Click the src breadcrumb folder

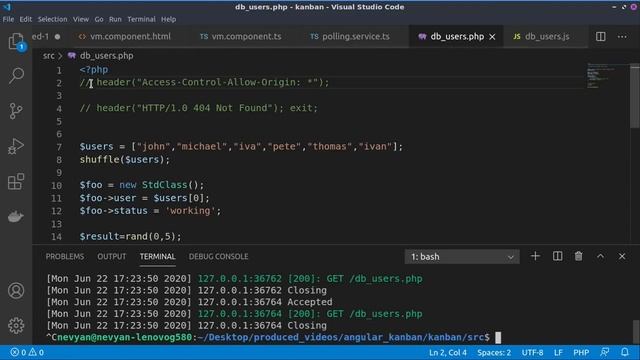tap(49, 56)
